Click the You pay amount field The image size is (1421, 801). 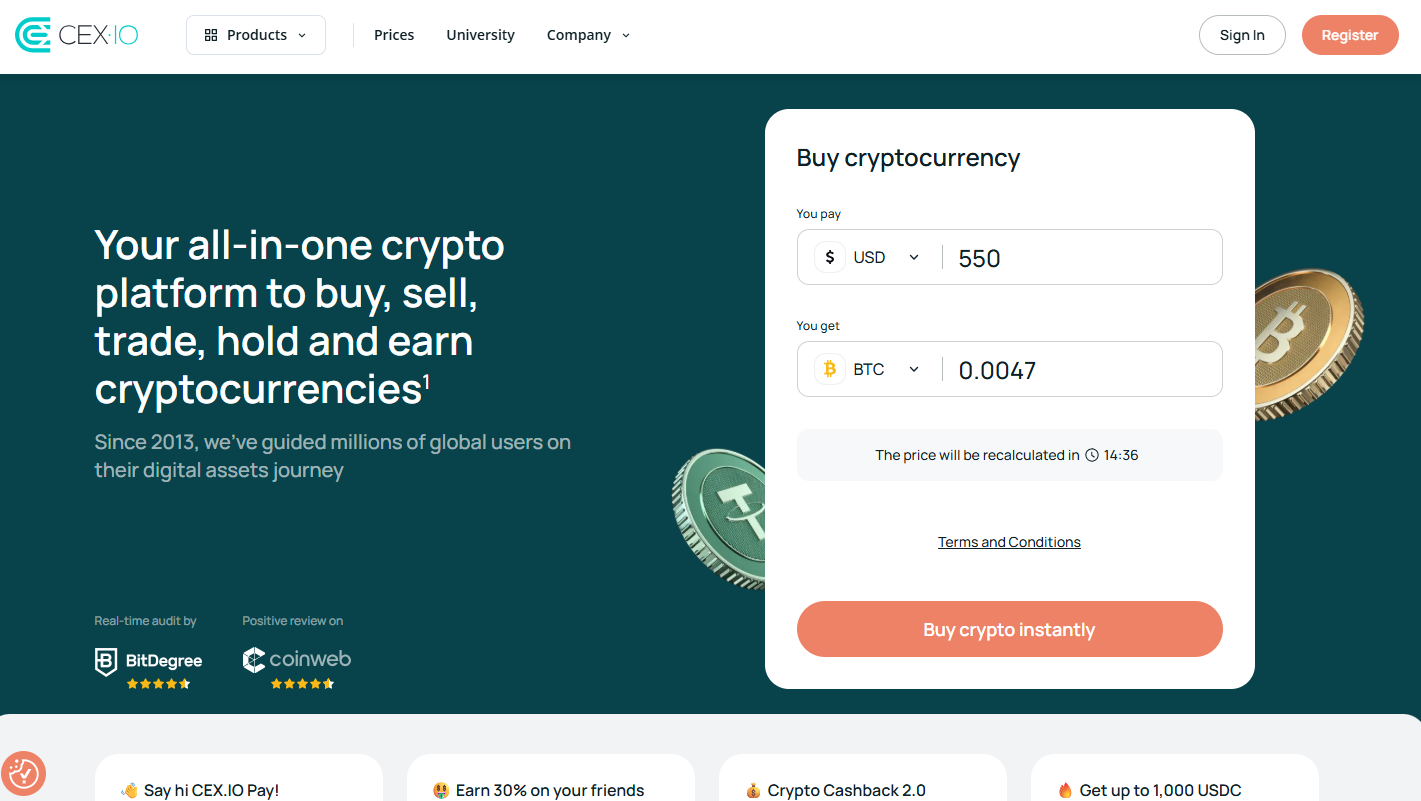(1080, 258)
